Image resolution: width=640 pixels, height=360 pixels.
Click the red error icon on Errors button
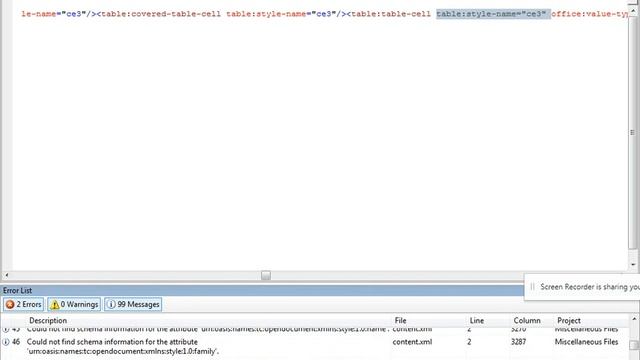point(10,304)
